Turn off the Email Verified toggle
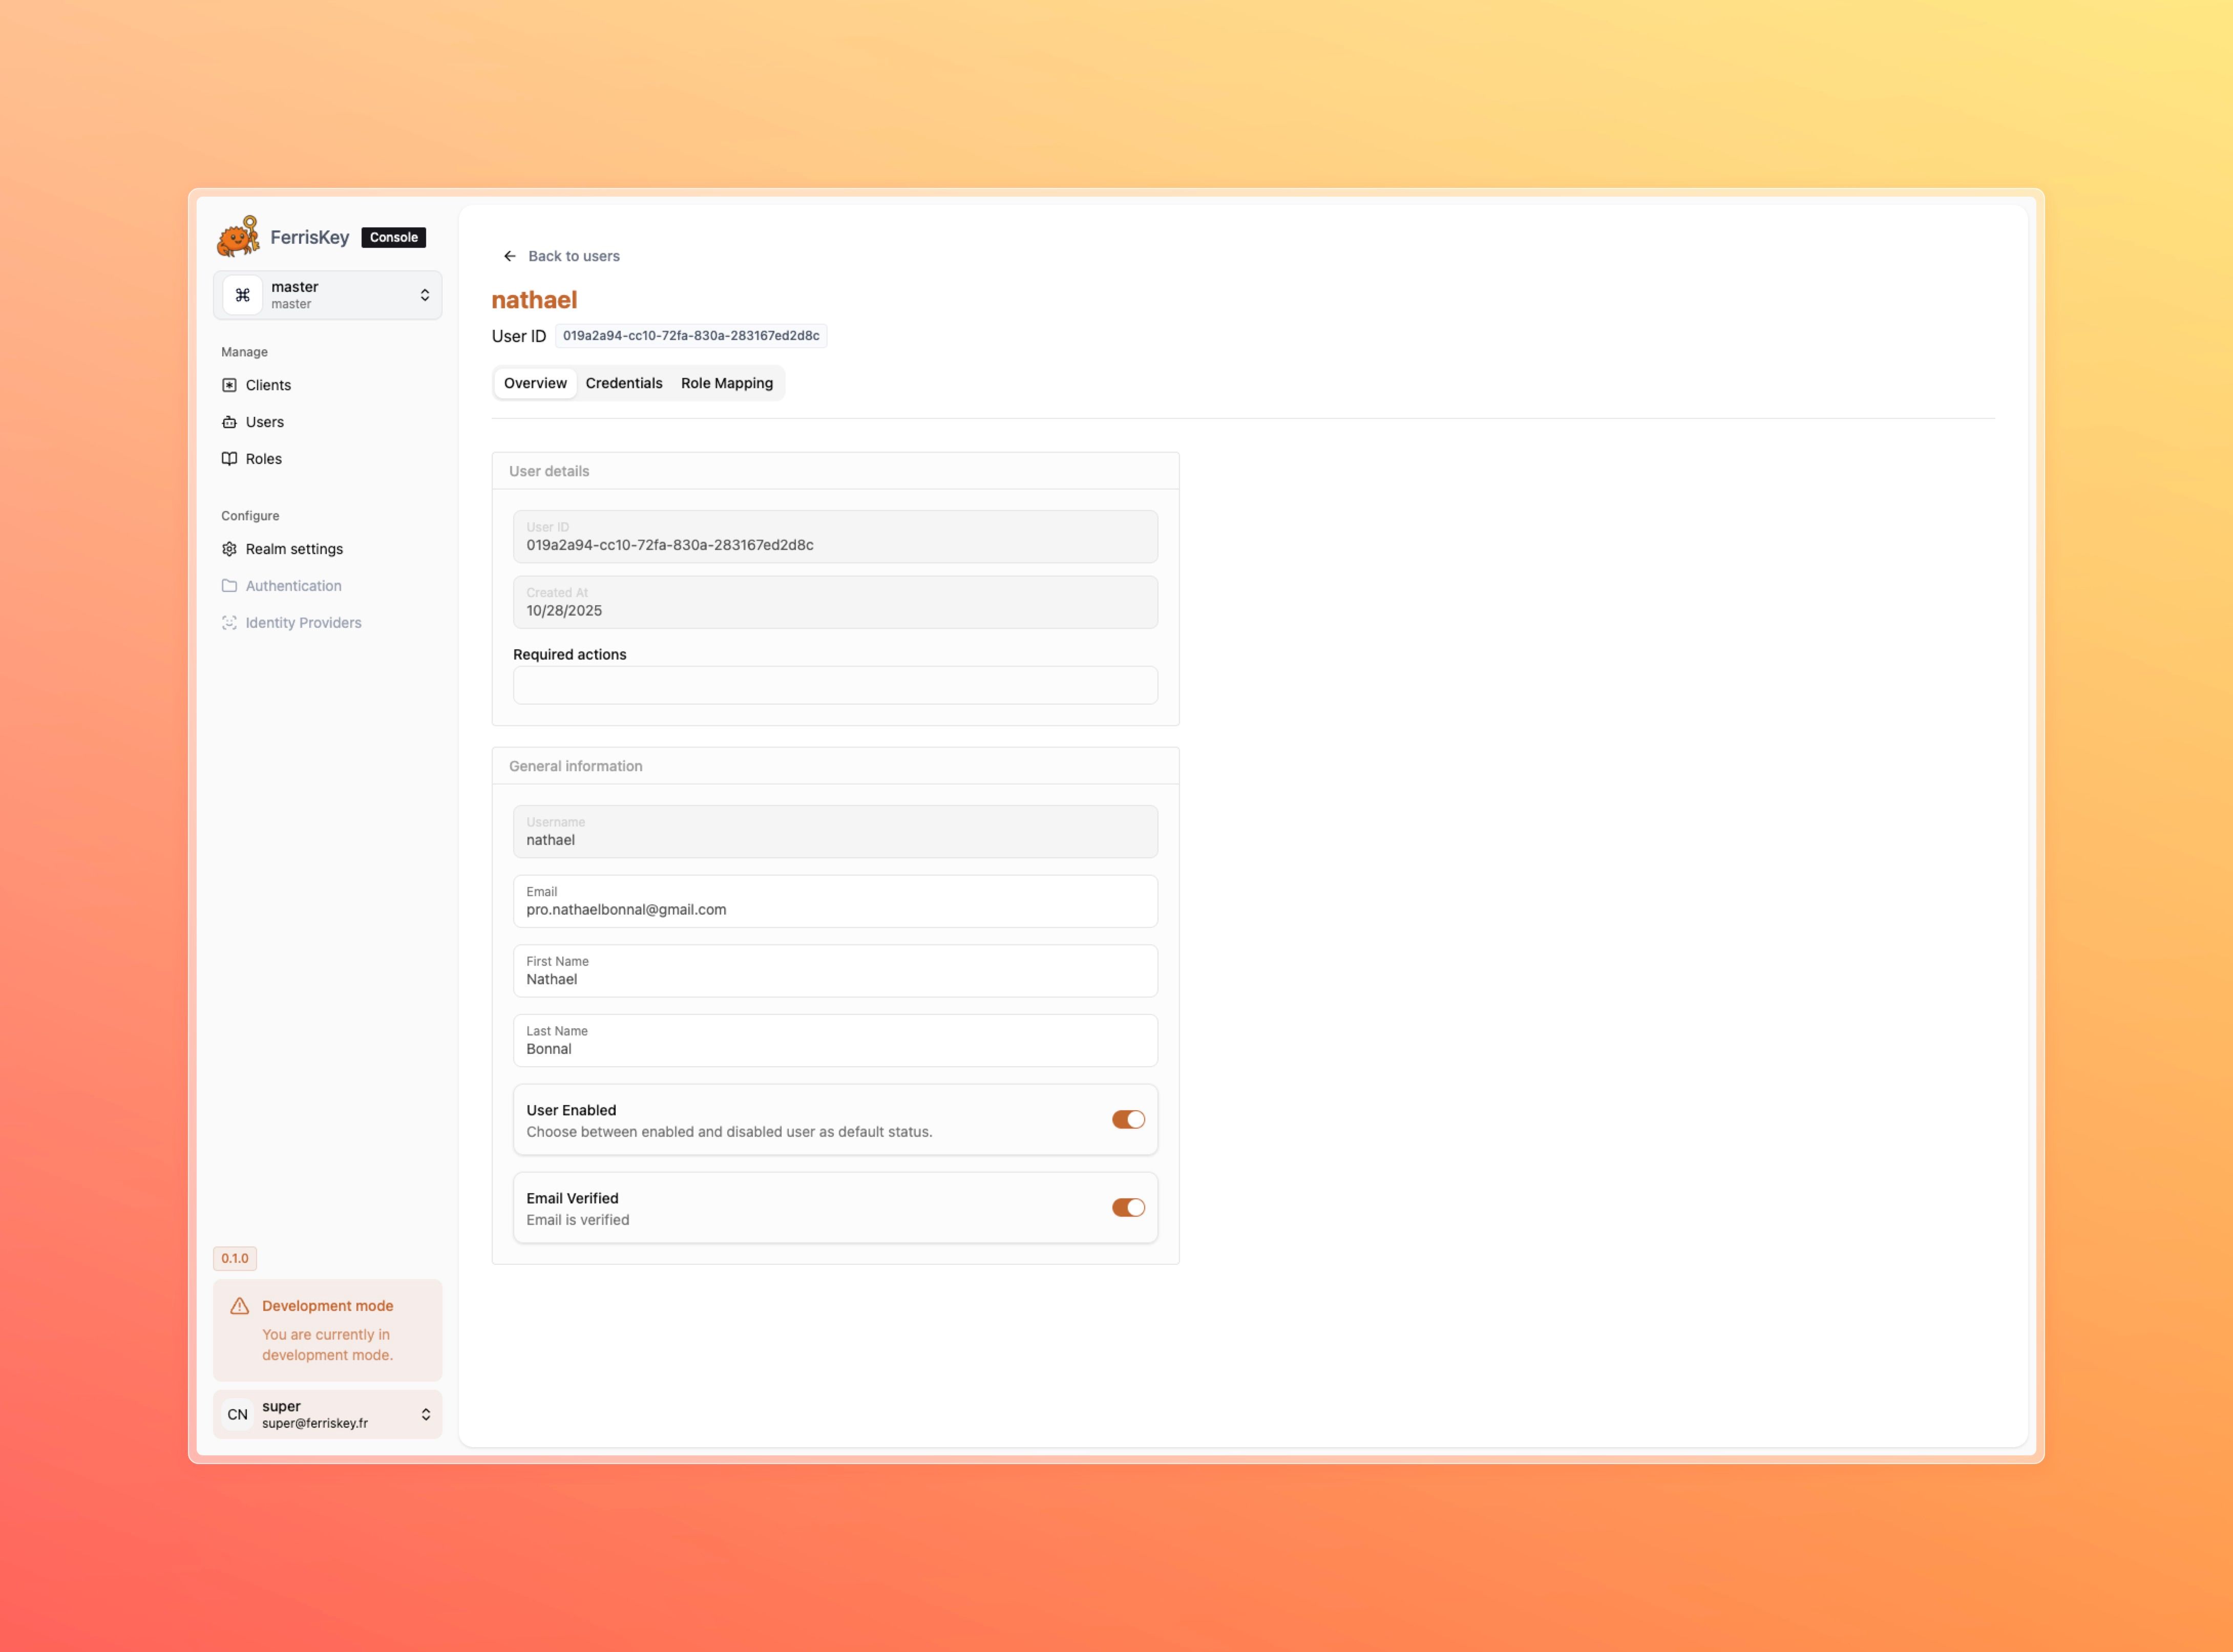This screenshot has height=1652, width=2233. coord(1128,1207)
